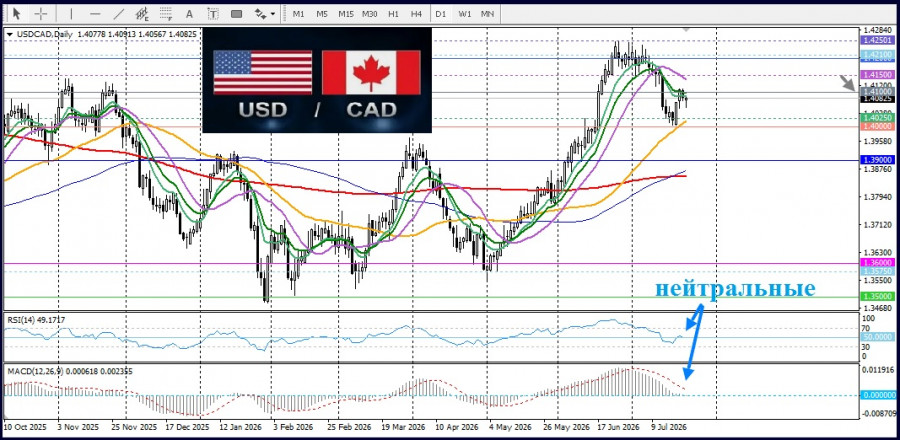The height and width of the screenshot is (440, 900).
Task: Switch chart to M15 timeframe
Action: [346, 13]
